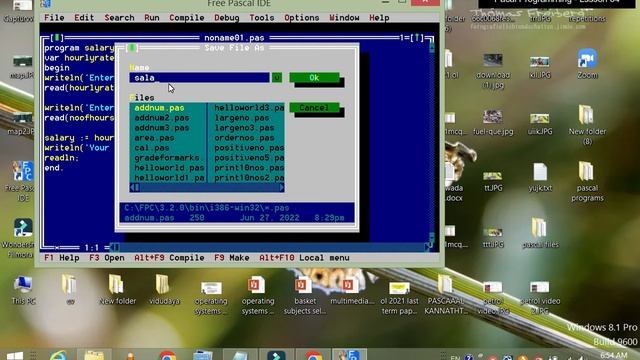Open the Help menu

tap(379, 18)
